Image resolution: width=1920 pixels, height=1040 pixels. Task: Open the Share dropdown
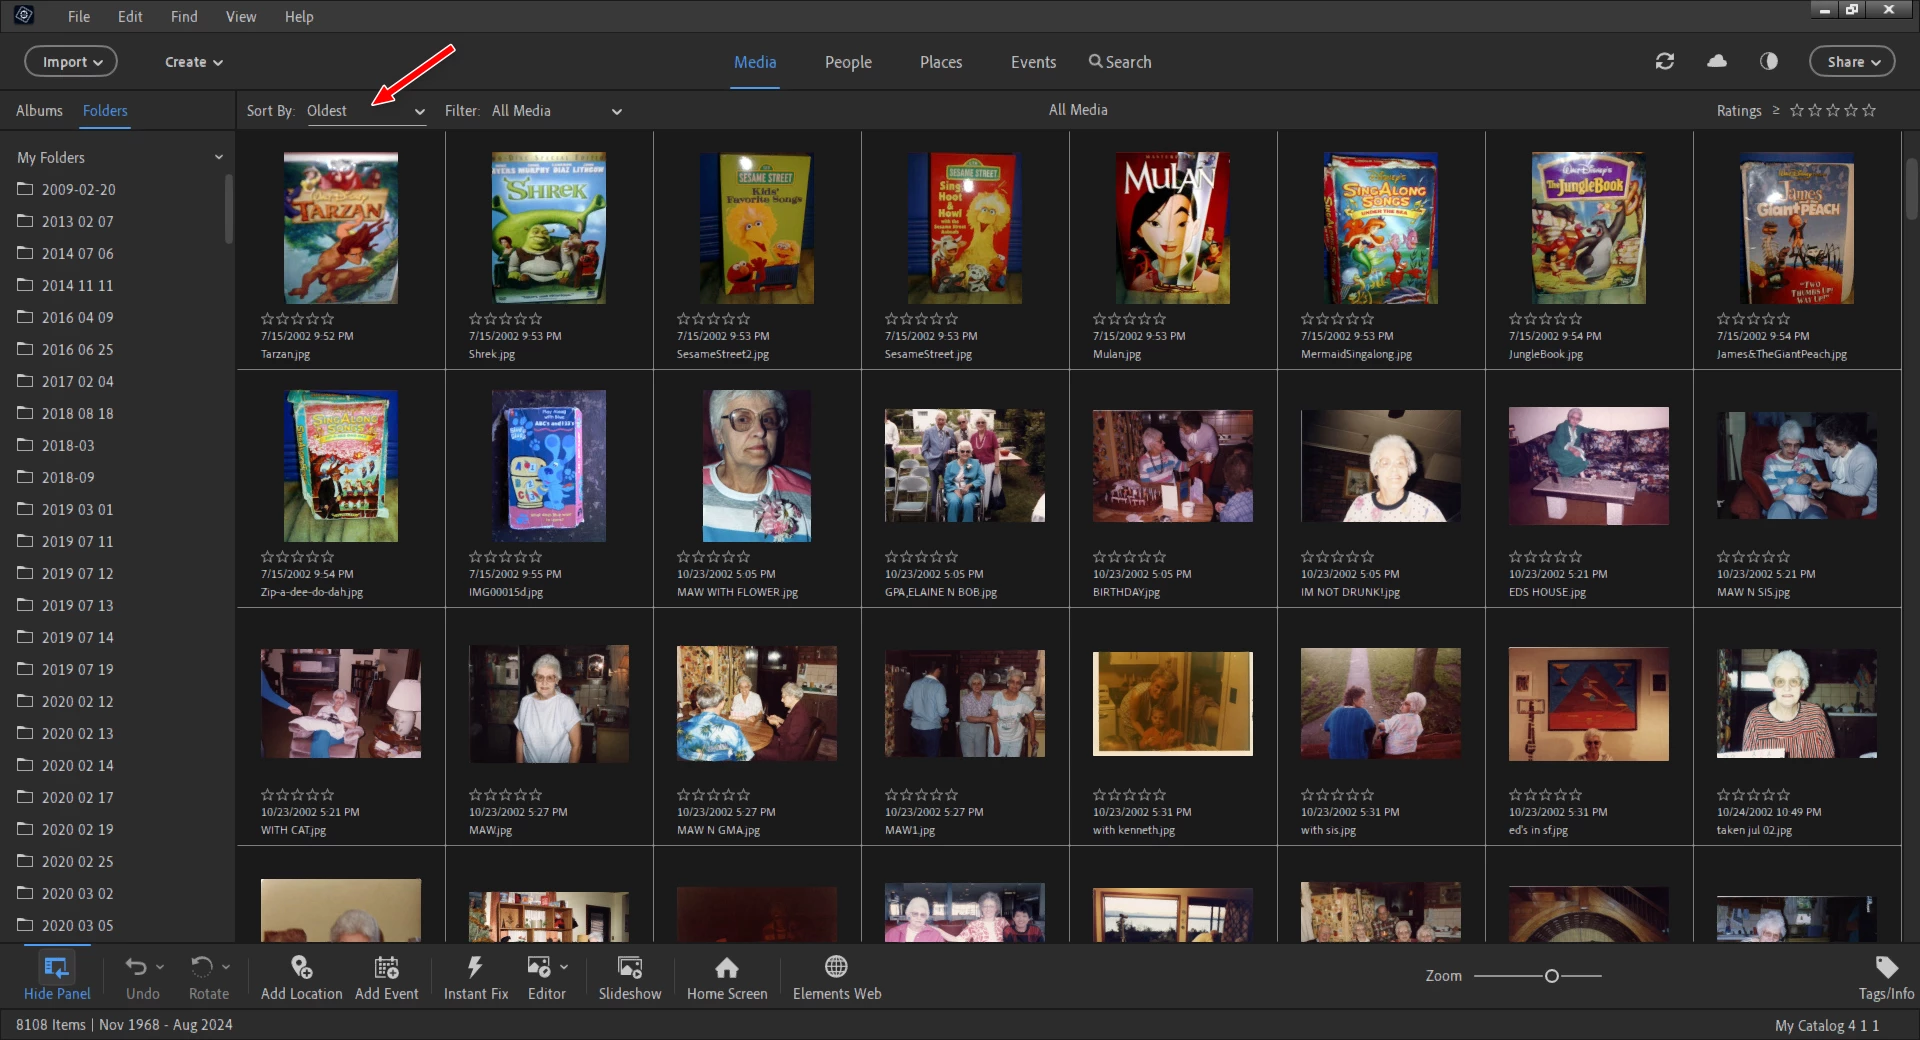pyautogui.click(x=1852, y=62)
